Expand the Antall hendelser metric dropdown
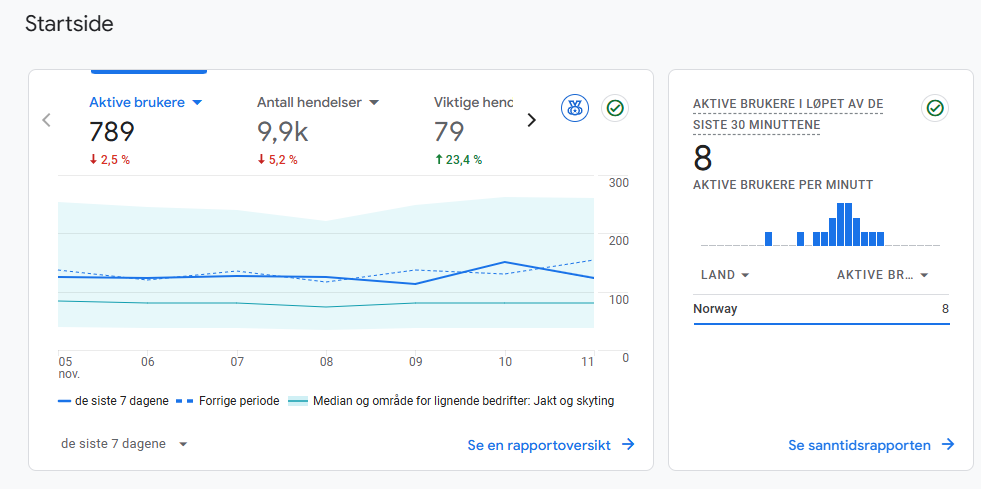 tap(374, 103)
